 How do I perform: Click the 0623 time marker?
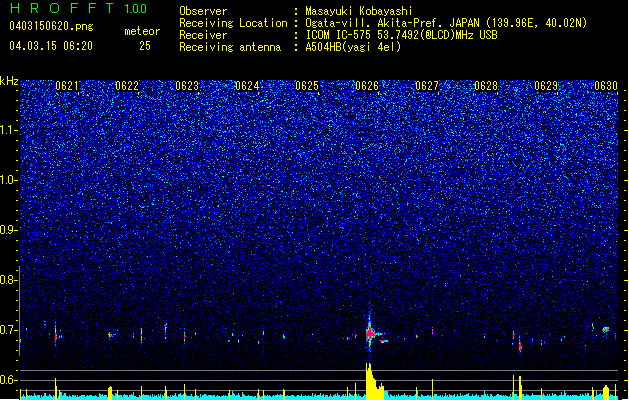coord(187,86)
